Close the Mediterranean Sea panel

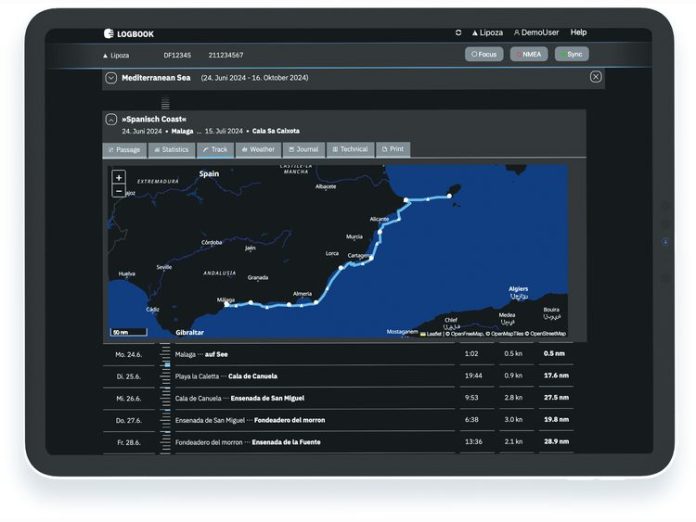click(x=596, y=77)
